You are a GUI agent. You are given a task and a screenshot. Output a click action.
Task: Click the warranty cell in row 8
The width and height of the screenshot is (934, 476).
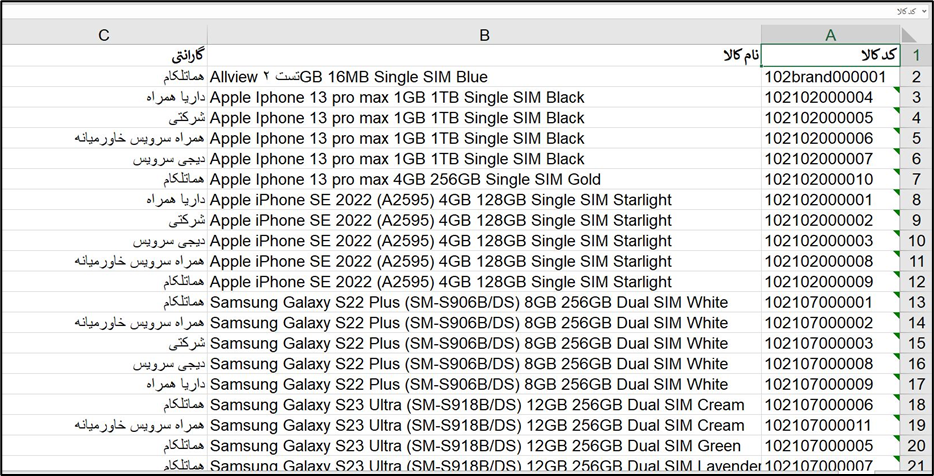104,200
